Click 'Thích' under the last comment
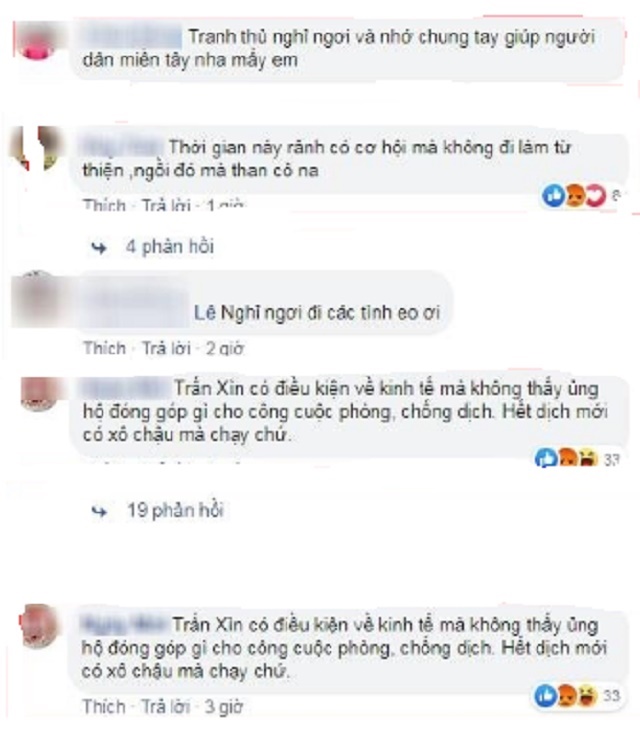Screen dimensions: 640x753 104,707
